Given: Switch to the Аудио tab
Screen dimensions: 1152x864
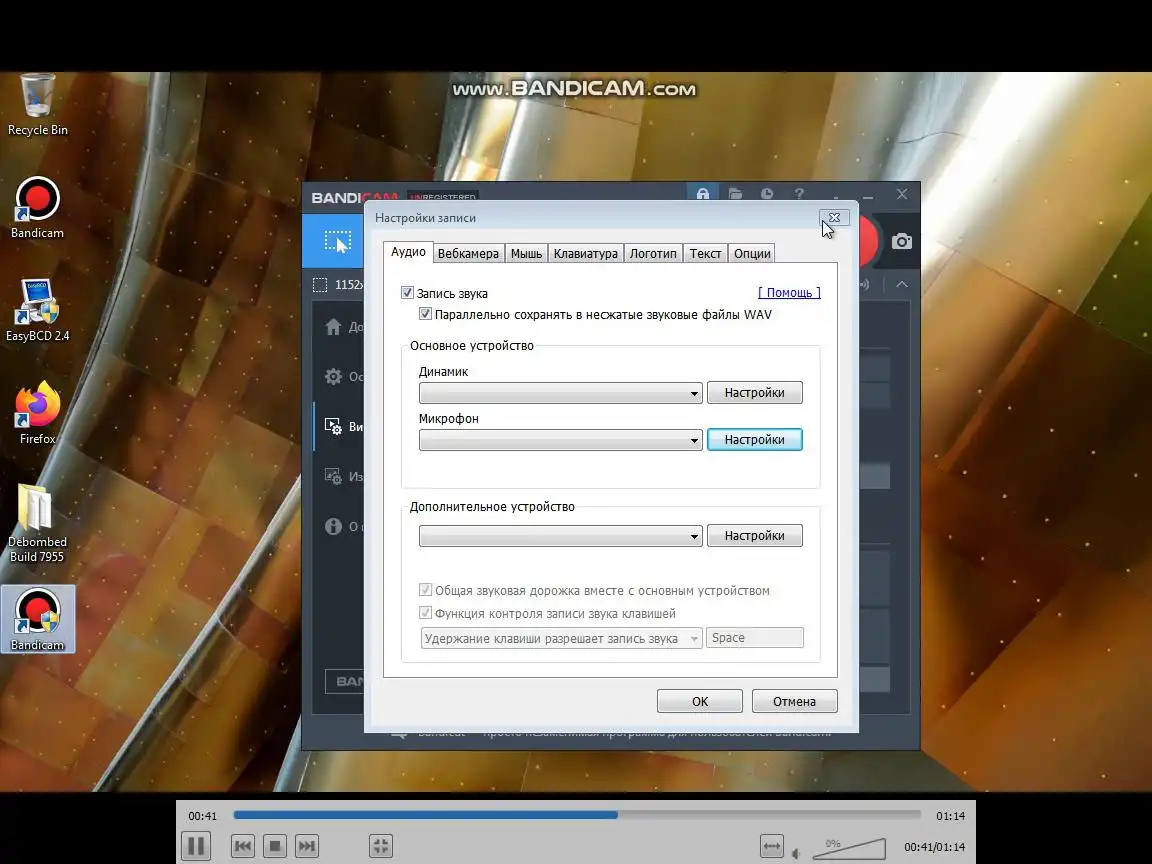Looking at the screenshot, I should [x=408, y=252].
